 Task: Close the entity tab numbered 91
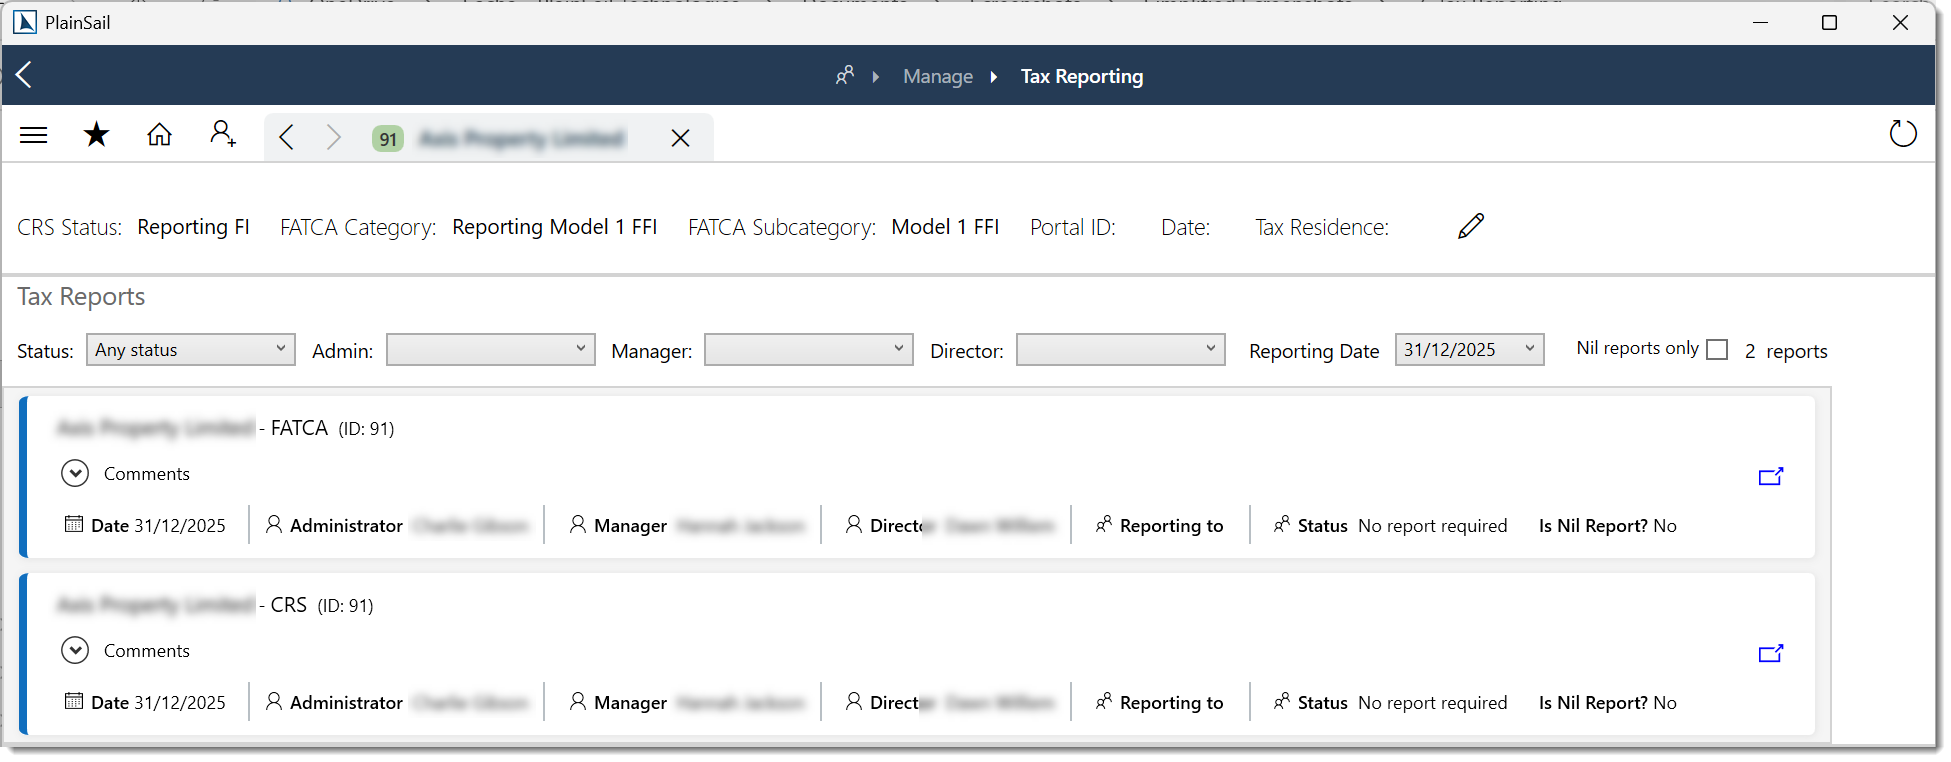pos(680,139)
